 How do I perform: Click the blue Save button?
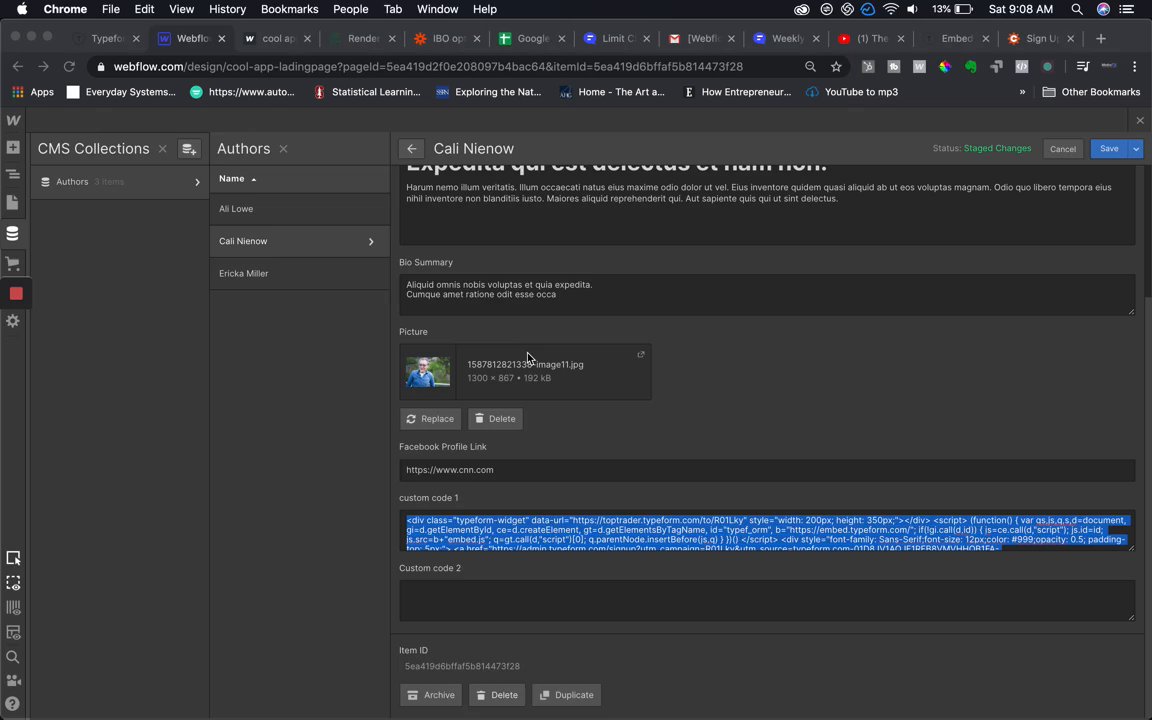[x=1109, y=148]
